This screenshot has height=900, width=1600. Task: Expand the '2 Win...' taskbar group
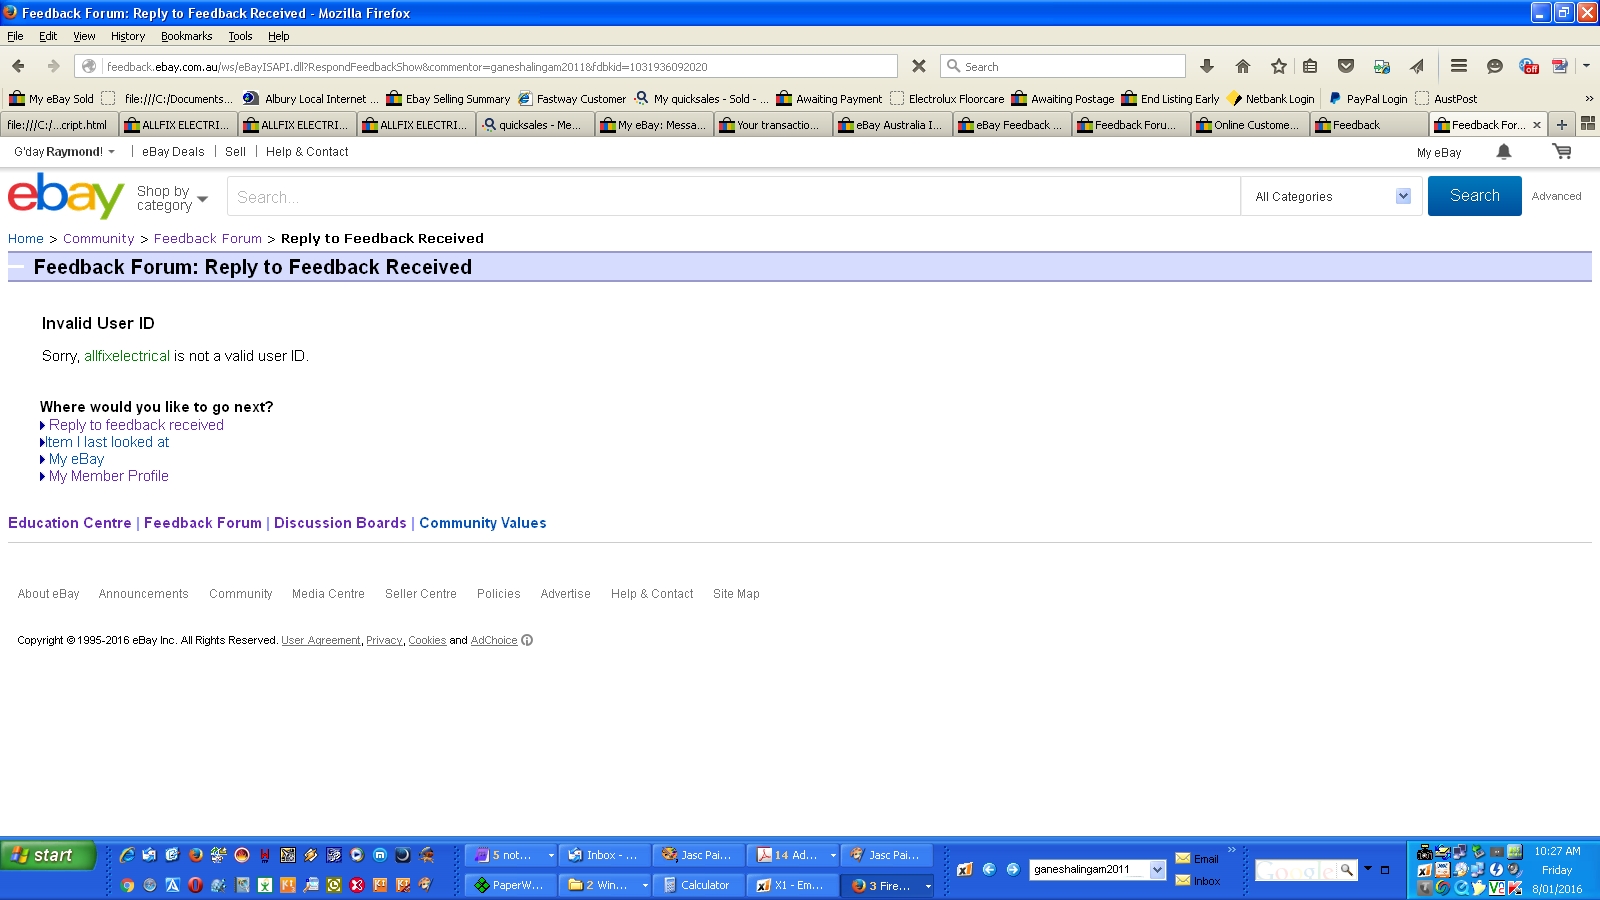[645, 885]
